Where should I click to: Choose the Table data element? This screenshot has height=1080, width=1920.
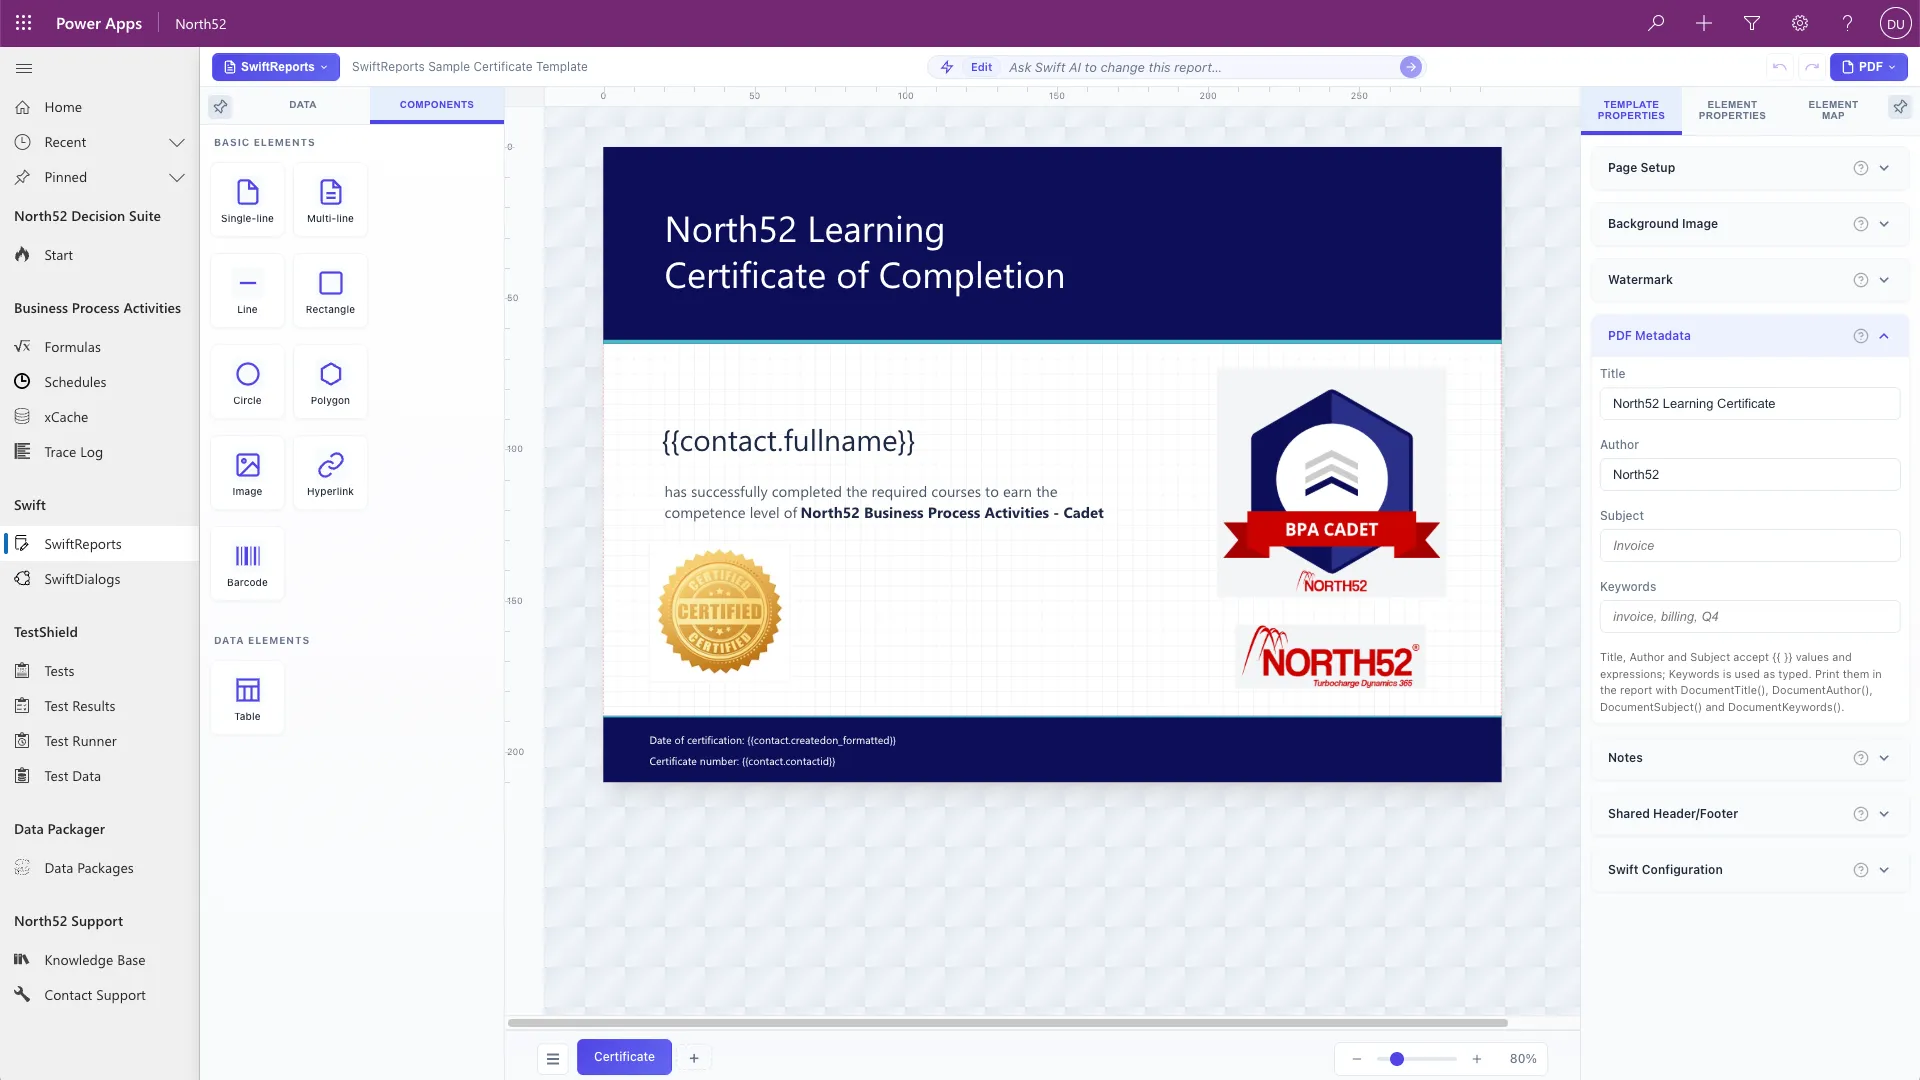tap(247, 698)
